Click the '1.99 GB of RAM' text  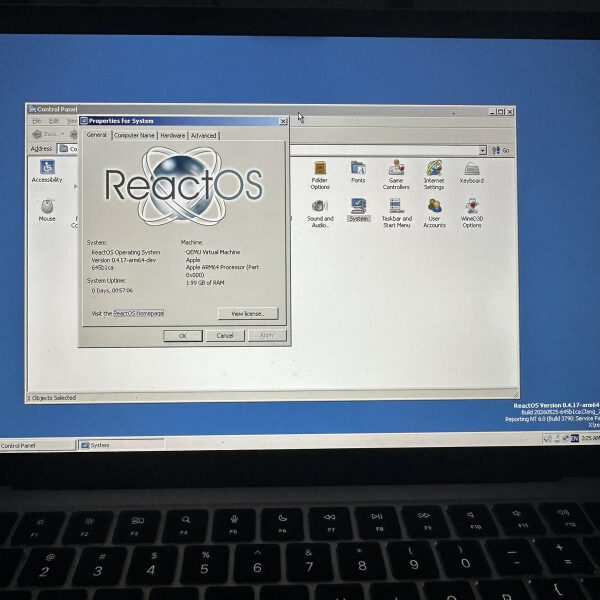(205, 283)
